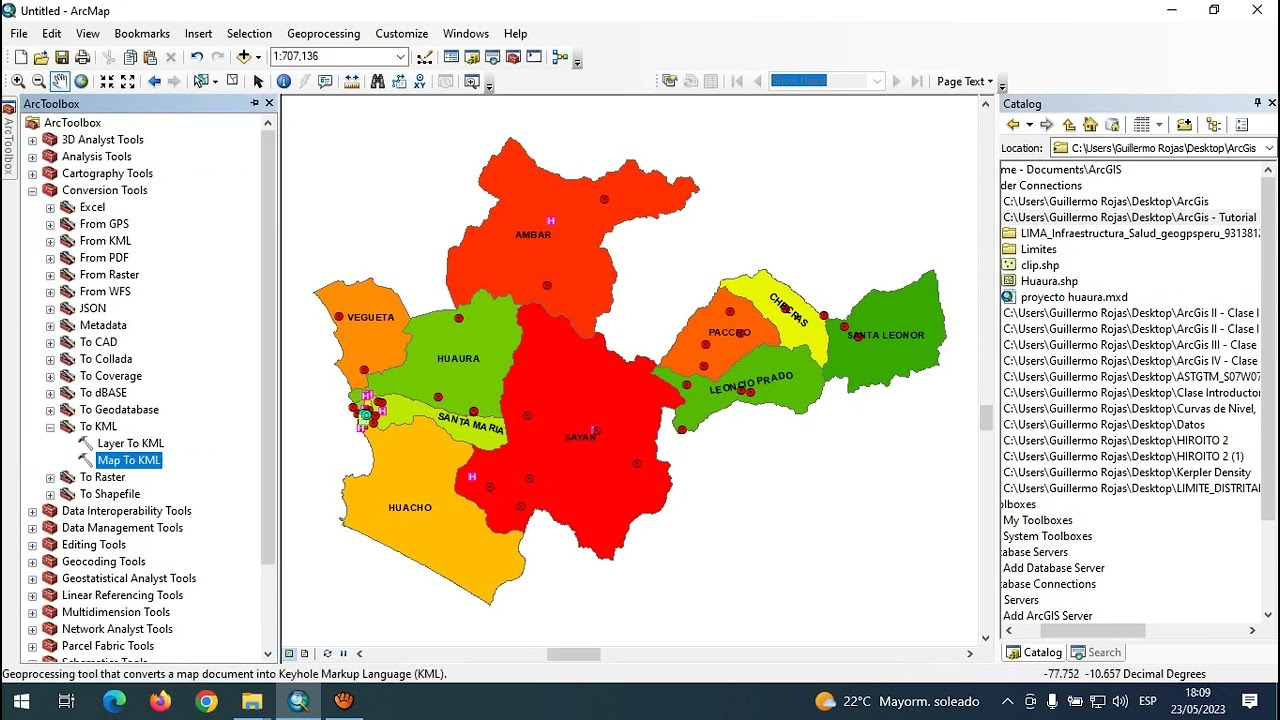
Task: Select clip.shp in Catalog
Action: (1039, 265)
